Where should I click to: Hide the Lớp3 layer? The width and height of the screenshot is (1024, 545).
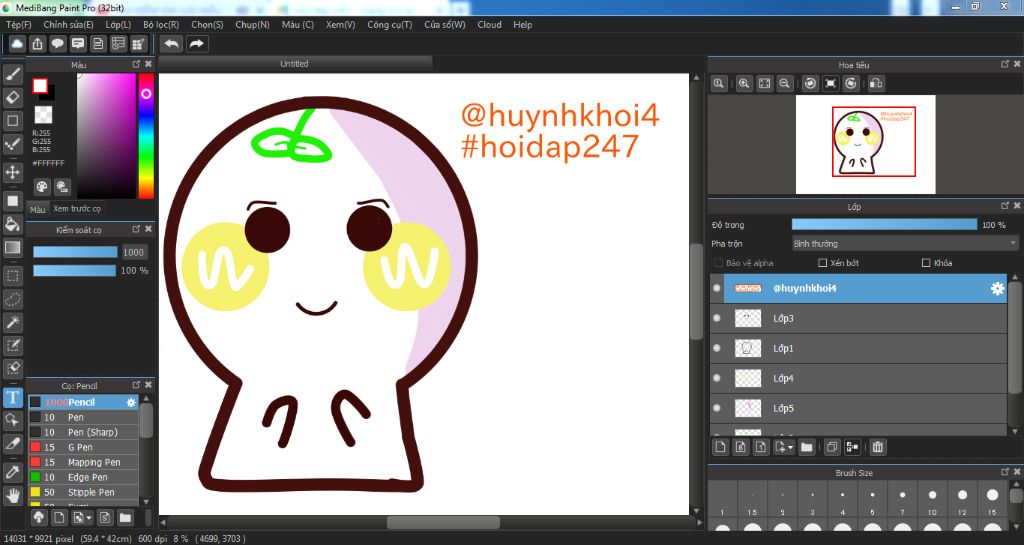pos(717,318)
